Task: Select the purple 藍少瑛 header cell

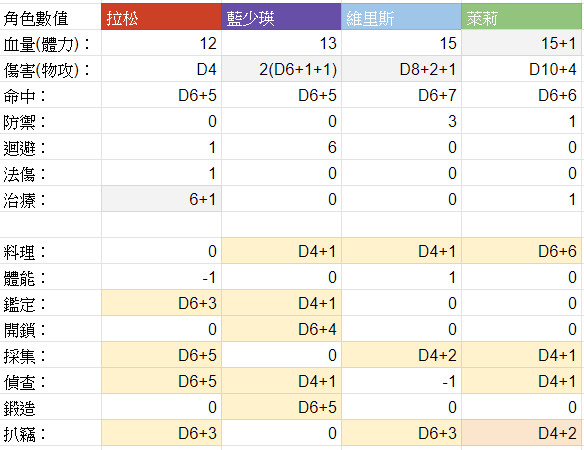Action: point(281,17)
